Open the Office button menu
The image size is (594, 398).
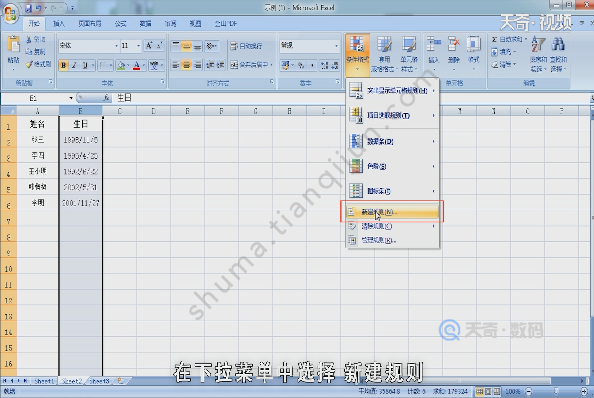tap(11, 14)
